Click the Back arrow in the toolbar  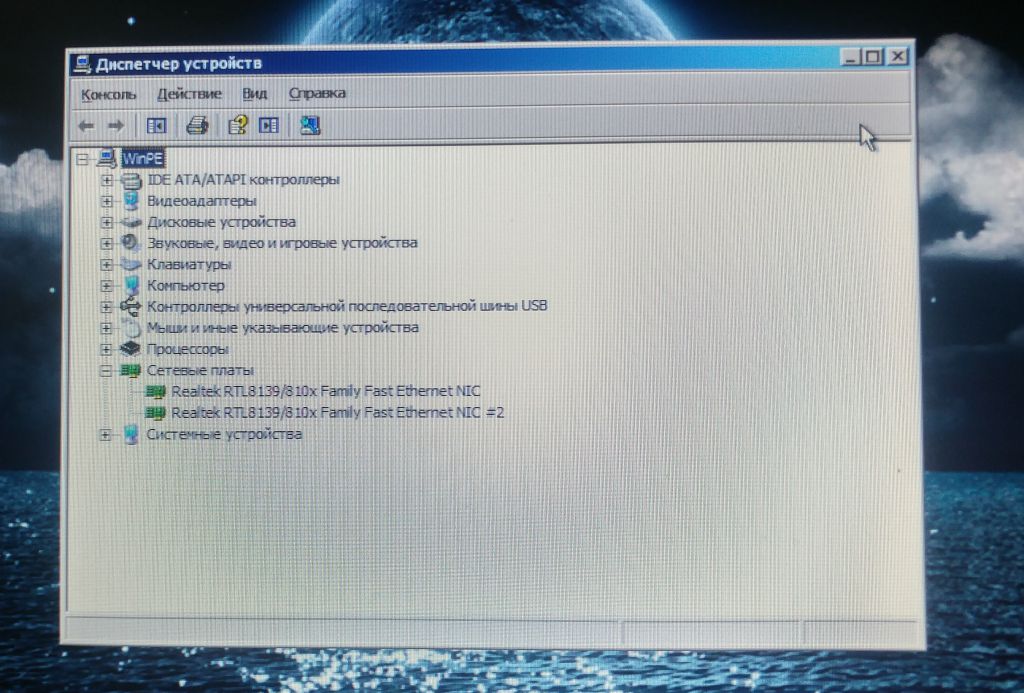[x=86, y=125]
